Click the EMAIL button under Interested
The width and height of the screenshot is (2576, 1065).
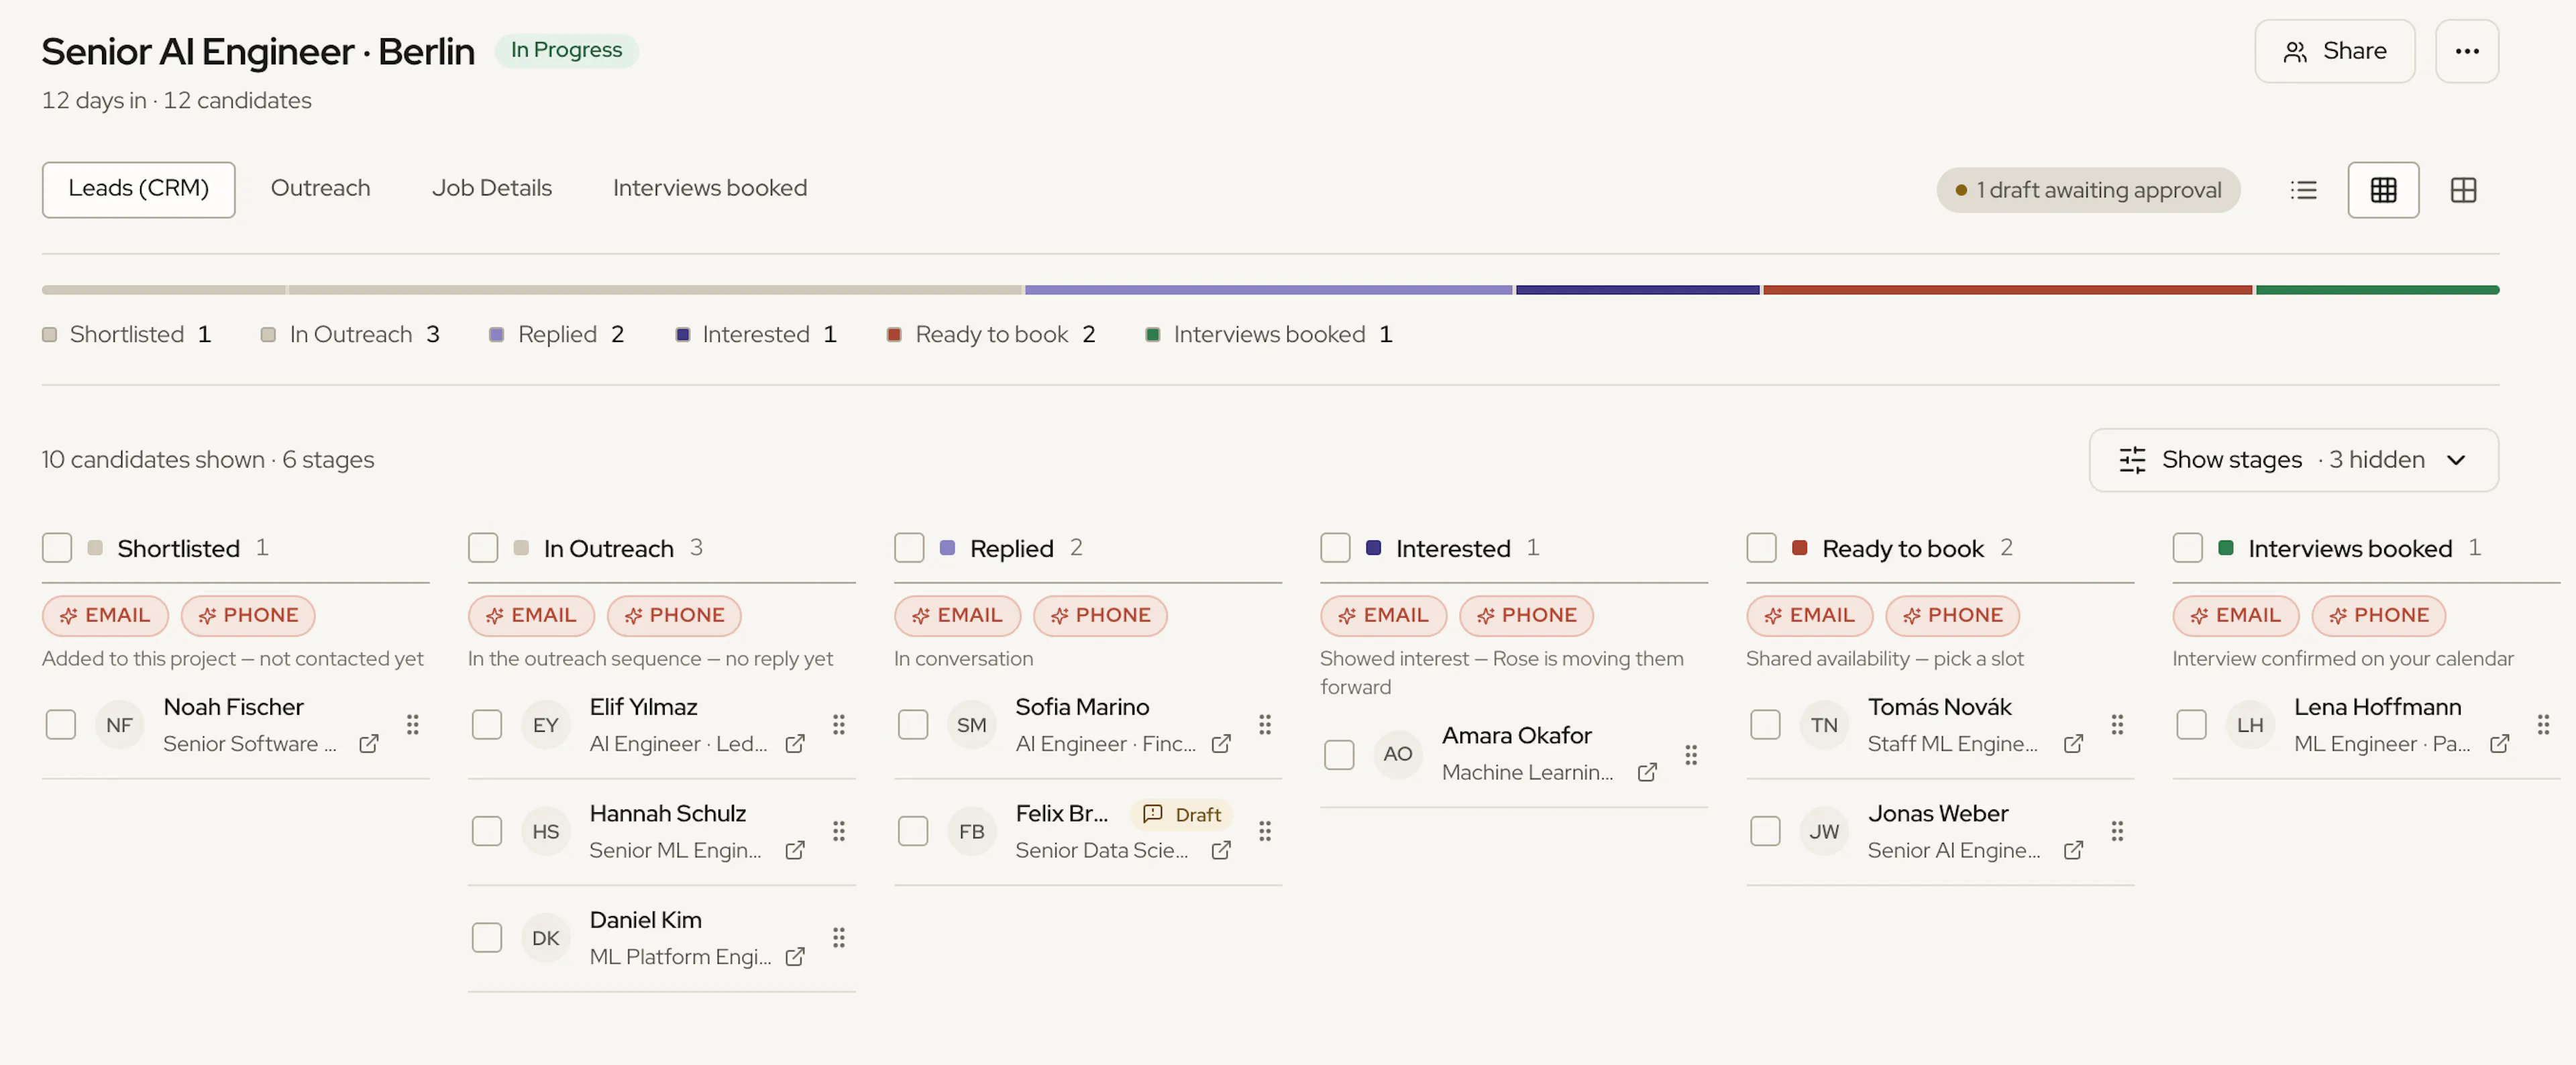pyautogui.click(x=1383, y=615)
